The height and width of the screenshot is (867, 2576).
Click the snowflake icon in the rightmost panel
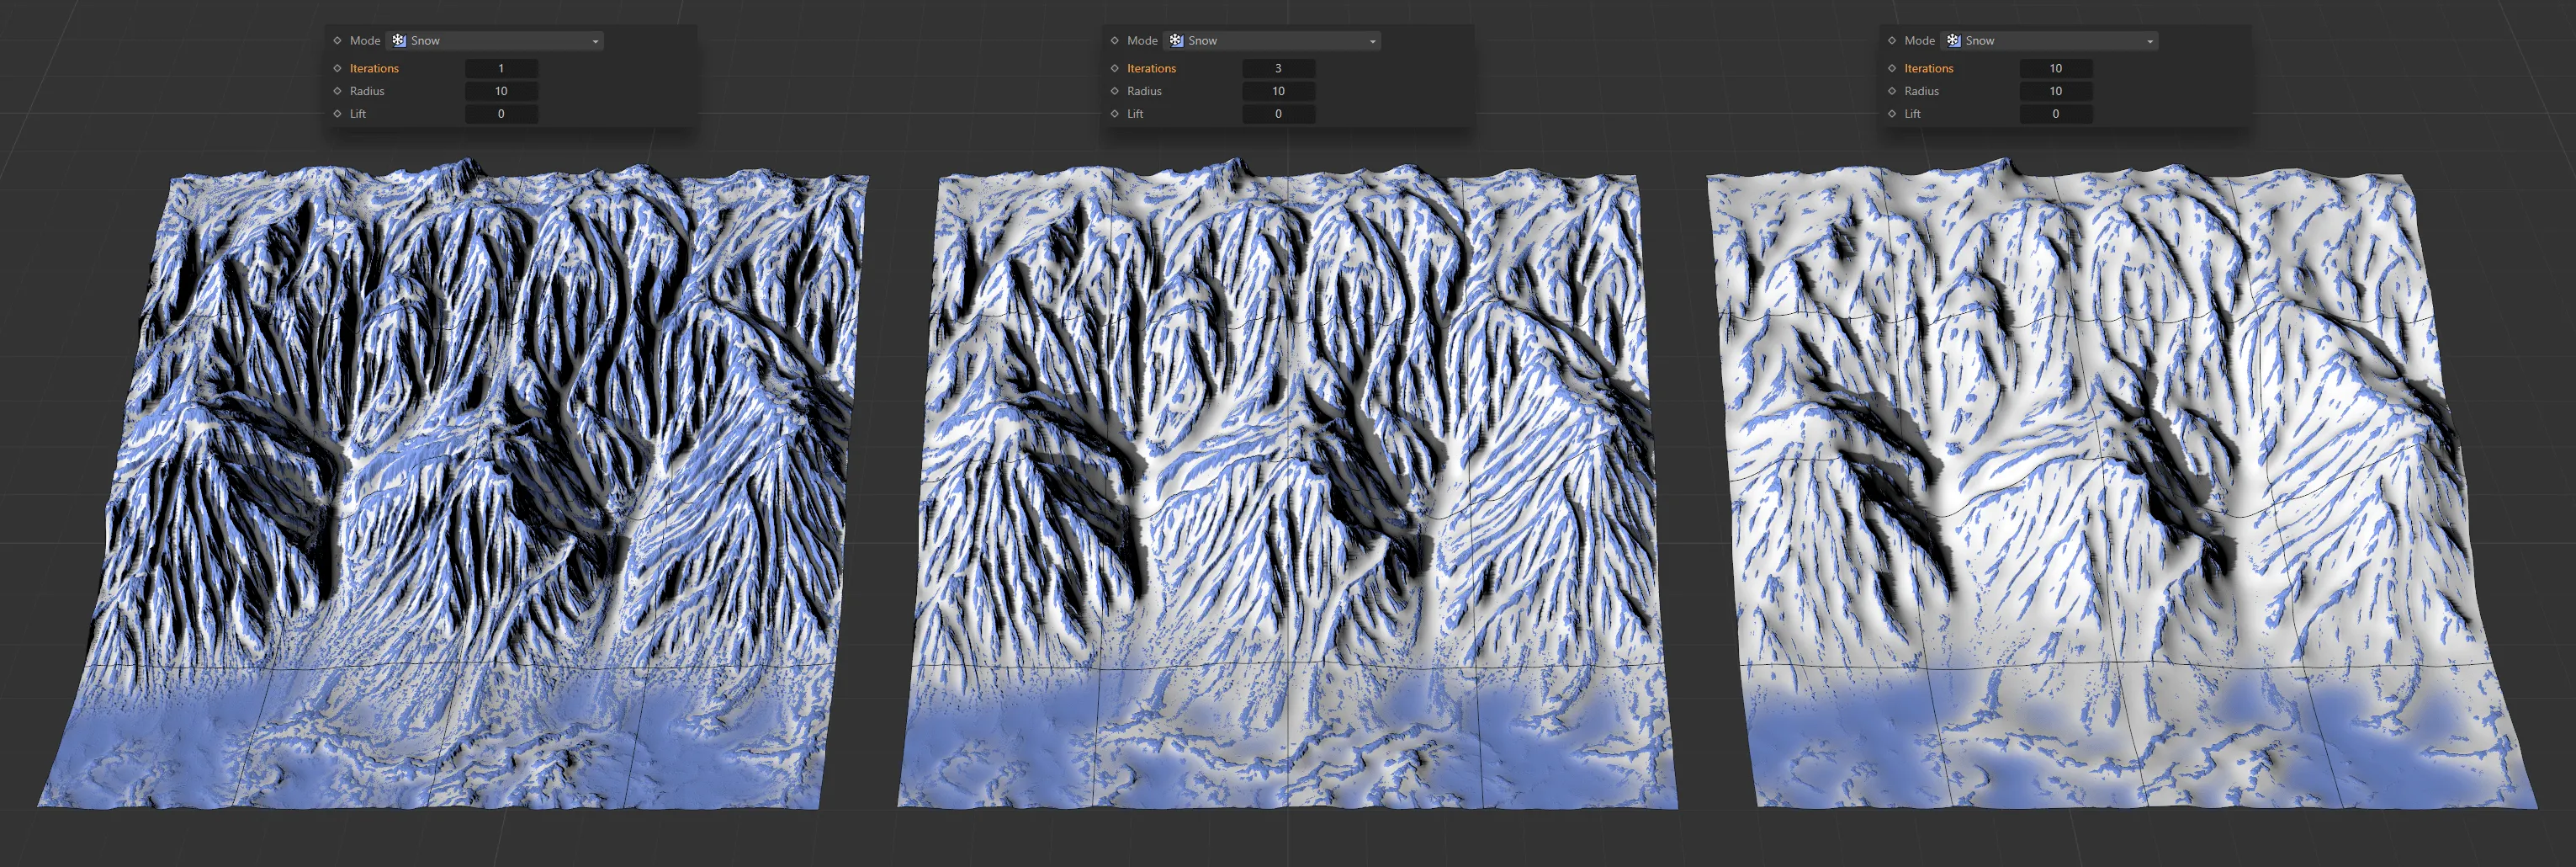[x=1953, y=40]
